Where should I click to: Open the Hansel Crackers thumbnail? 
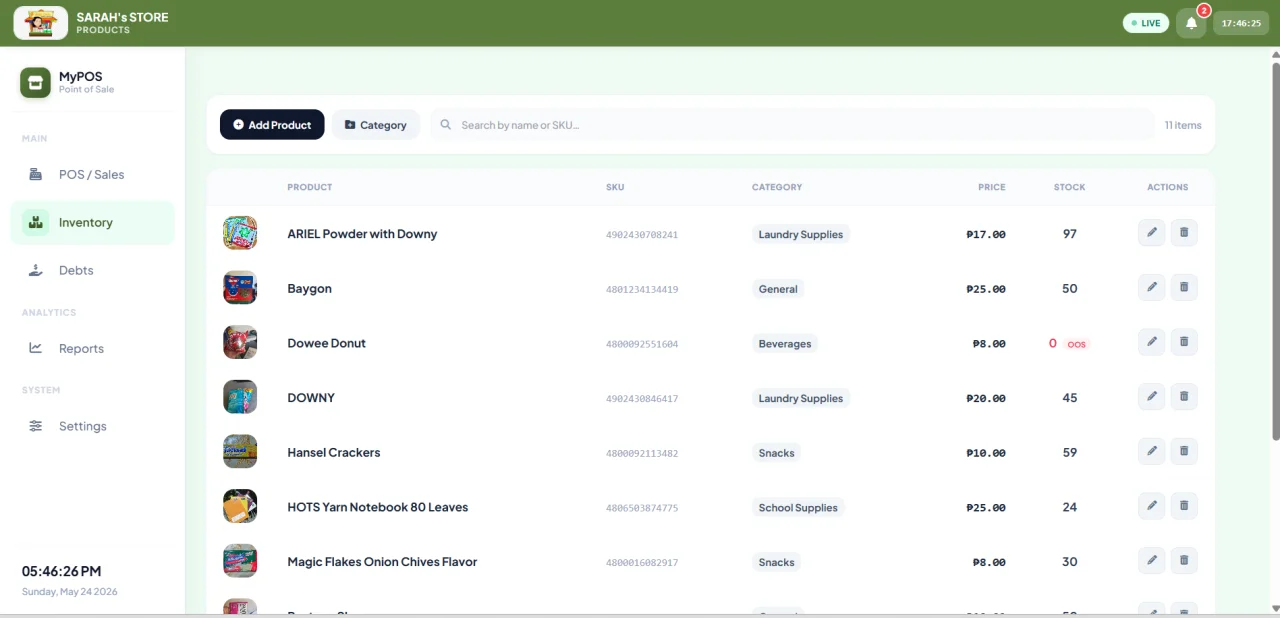pos(240,452)
